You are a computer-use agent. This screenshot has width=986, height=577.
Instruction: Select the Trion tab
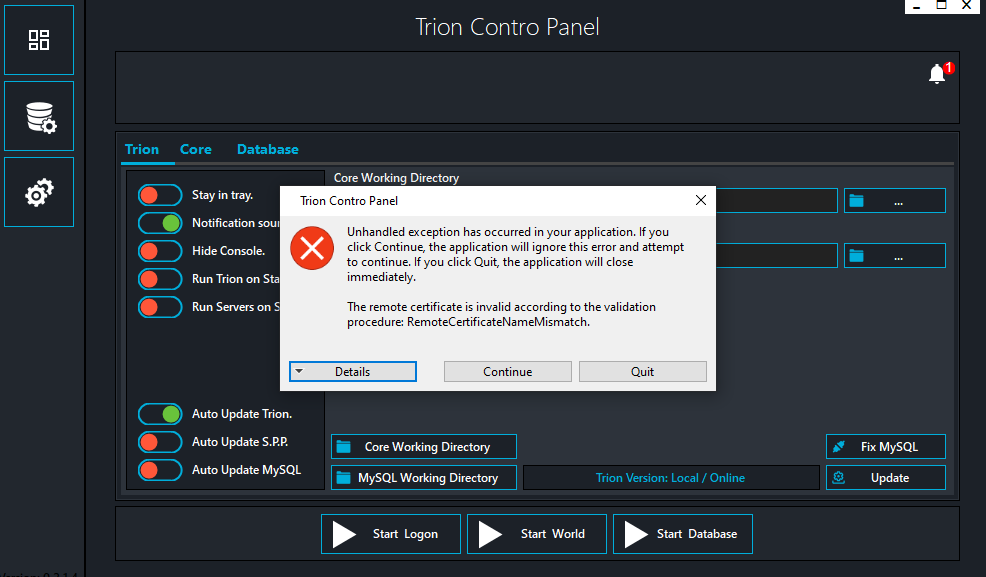[x=142, y=150]
